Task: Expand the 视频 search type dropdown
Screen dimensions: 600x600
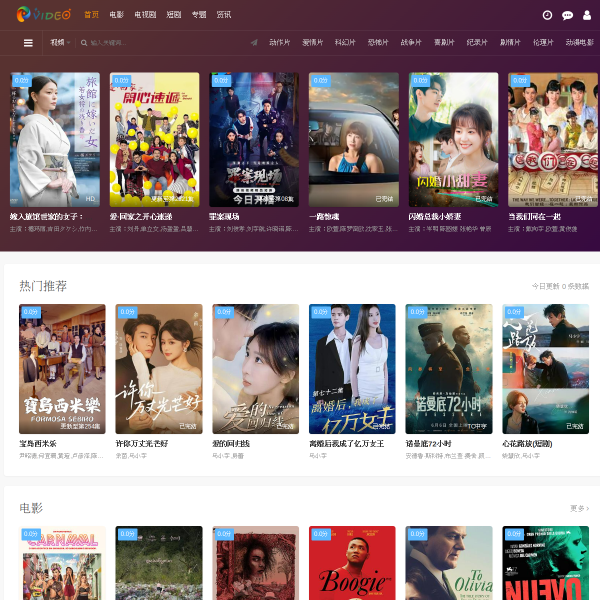Action: click(x=60, y=42)
